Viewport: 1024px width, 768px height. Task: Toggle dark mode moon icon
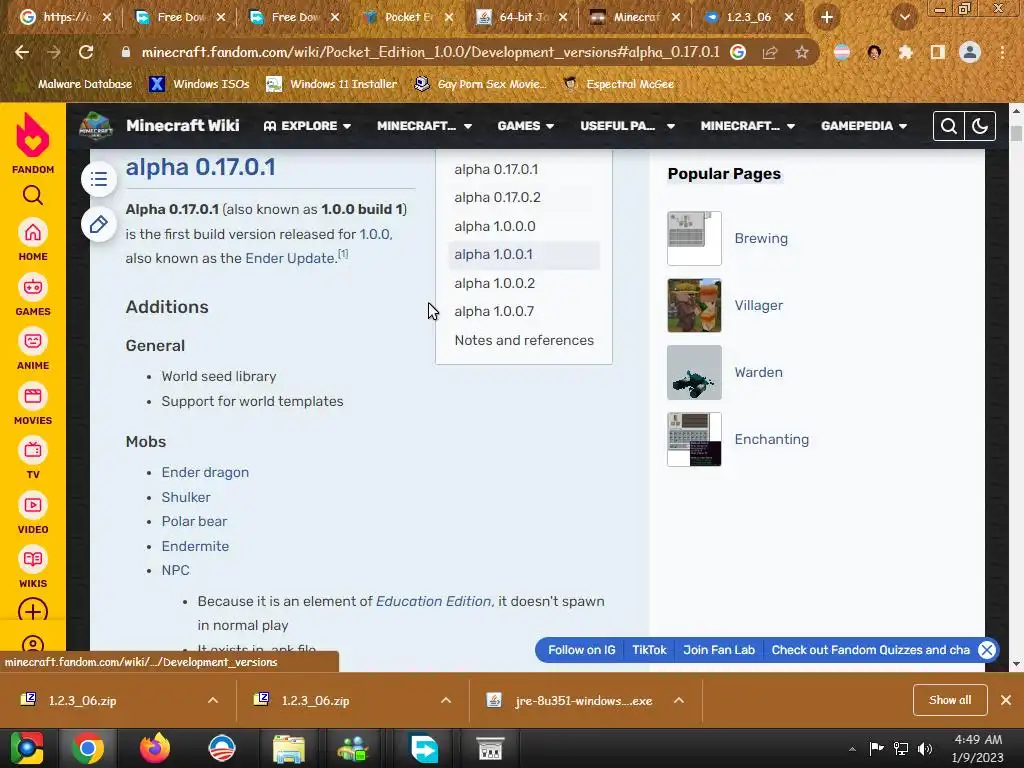click(x=980, y=126)
